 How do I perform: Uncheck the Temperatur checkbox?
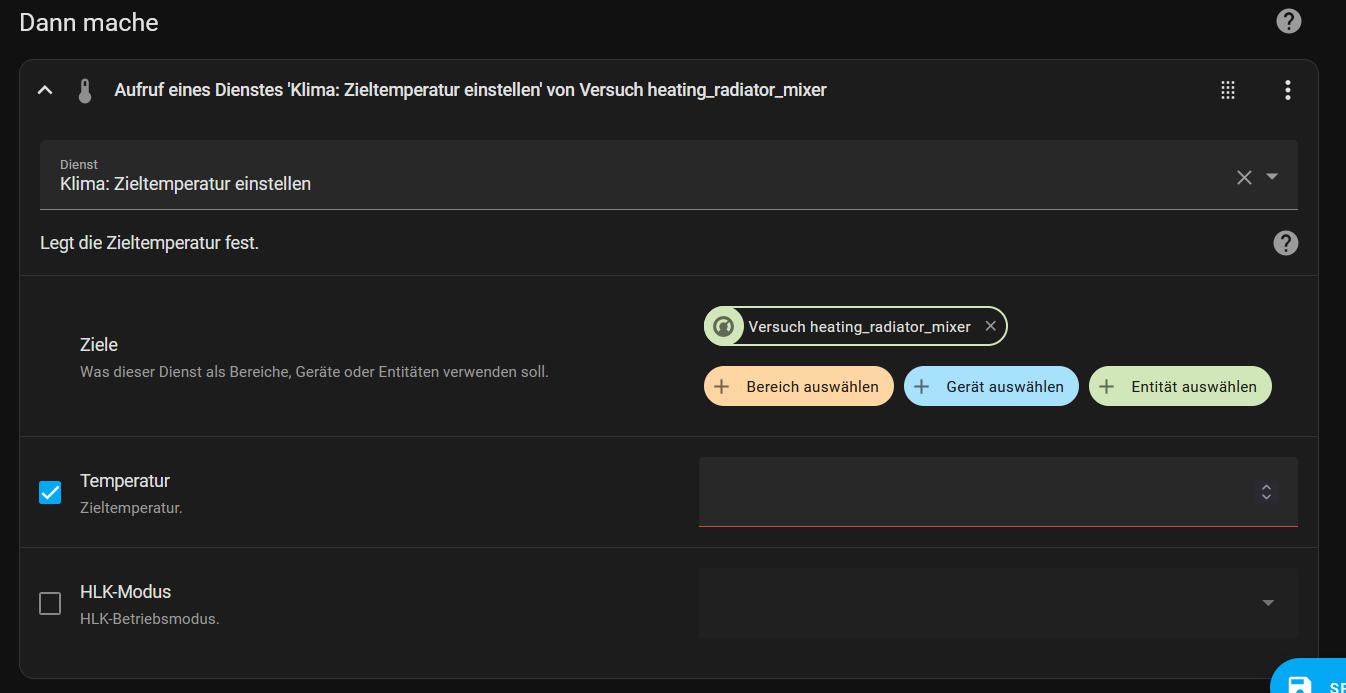pos(50,493)
